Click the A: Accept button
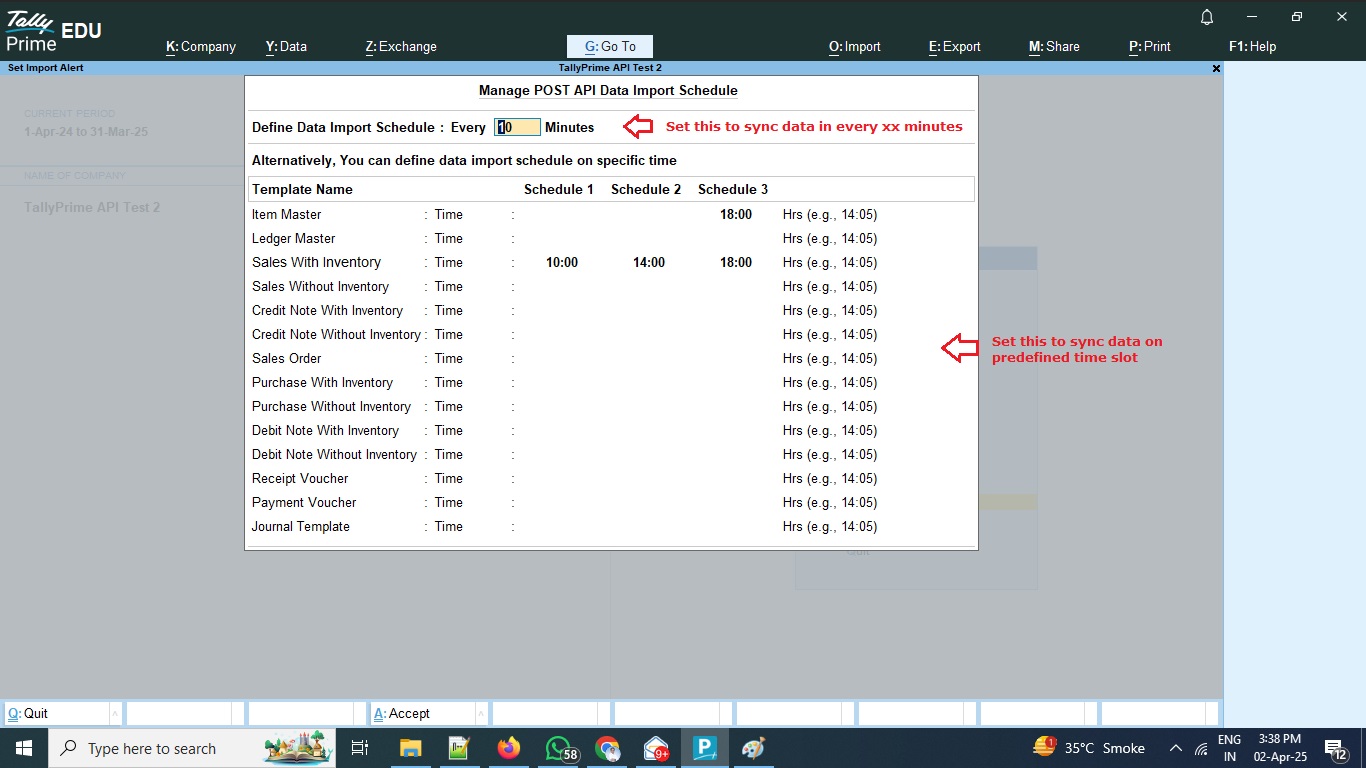The image size is (1366, 768). click(423, 713)
